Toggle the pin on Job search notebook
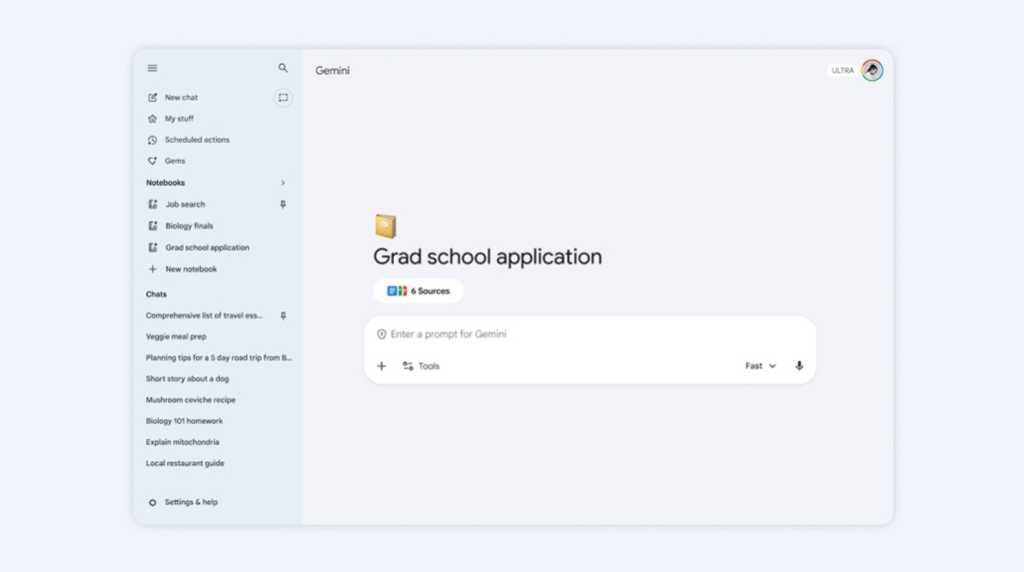This screenshot has height=572, width=1024. point(283,204)
